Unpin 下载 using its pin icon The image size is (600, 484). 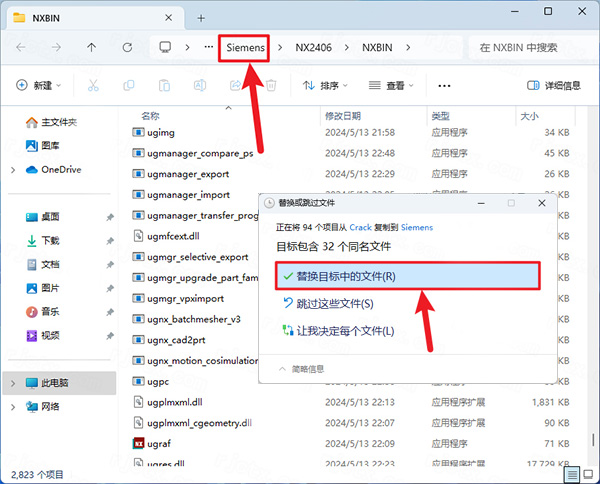(110, 241)
